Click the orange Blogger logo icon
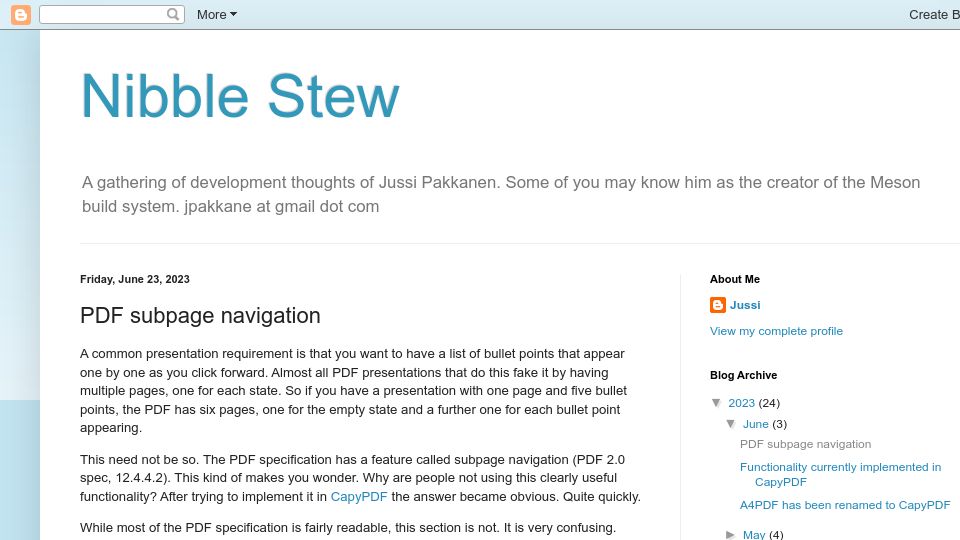The height and width of the screenshot is (540, 960). click(21, 14)
